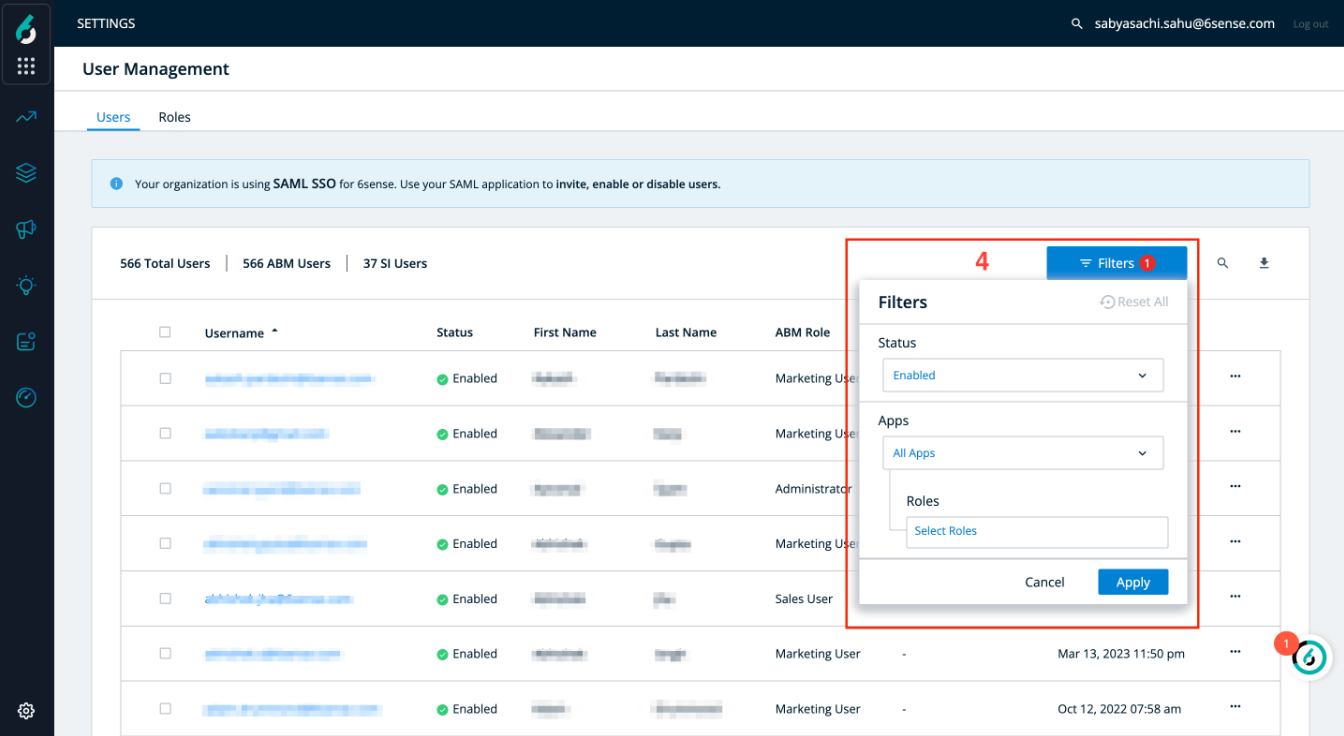Click the Oct 12, 2022 07:58 am date
This screenshot has width=1344, height=736.
(x=1119, y=708)
